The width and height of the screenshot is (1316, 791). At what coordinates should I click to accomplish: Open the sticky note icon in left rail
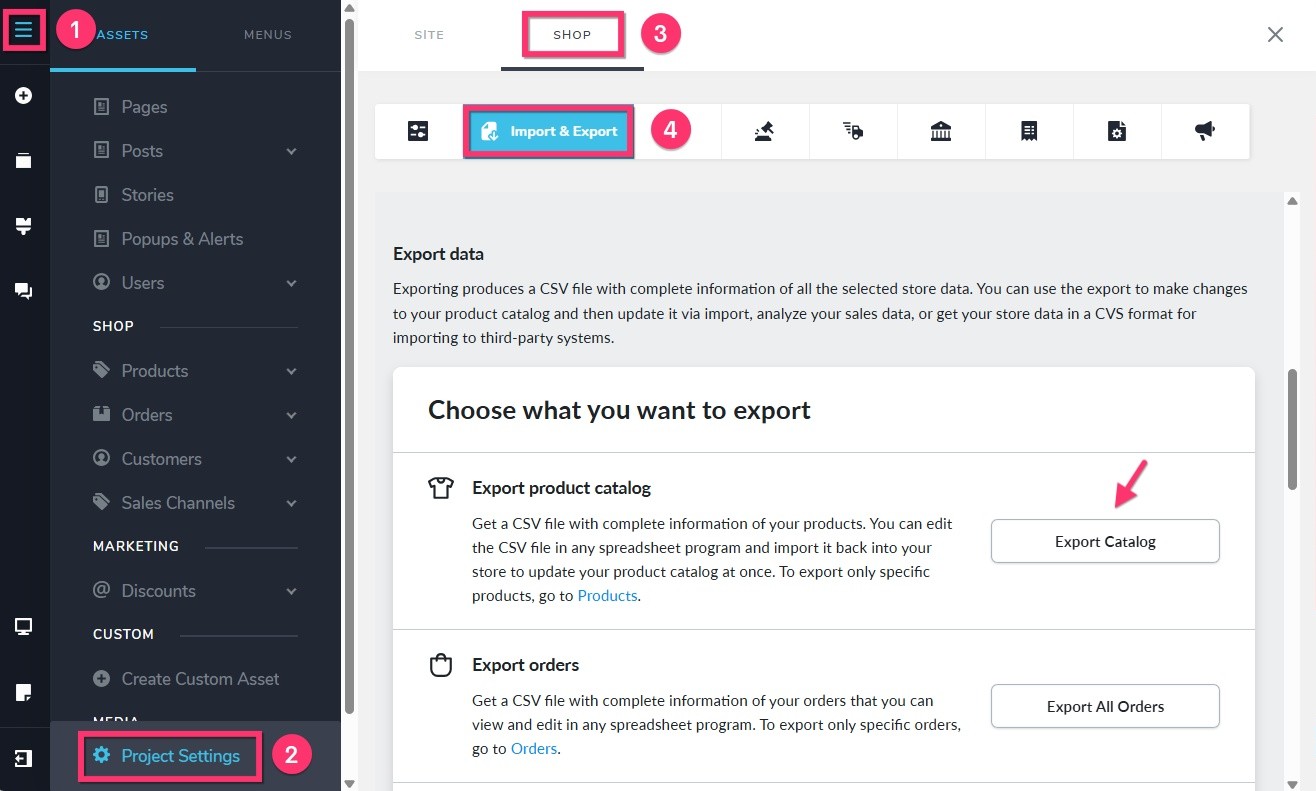[24, 692]
